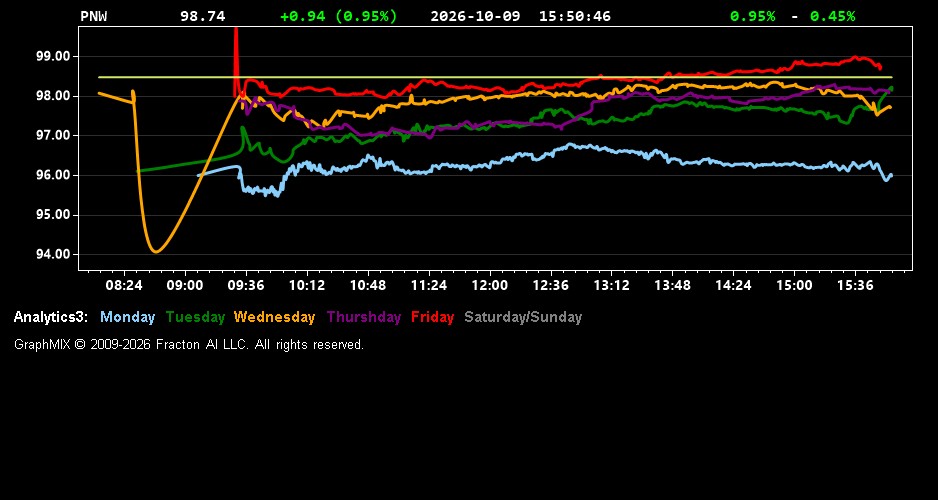The height and width of the screenshot is (500, 938).
Task: Click the GraphMIX copyright notice
Action: point(189,345)
